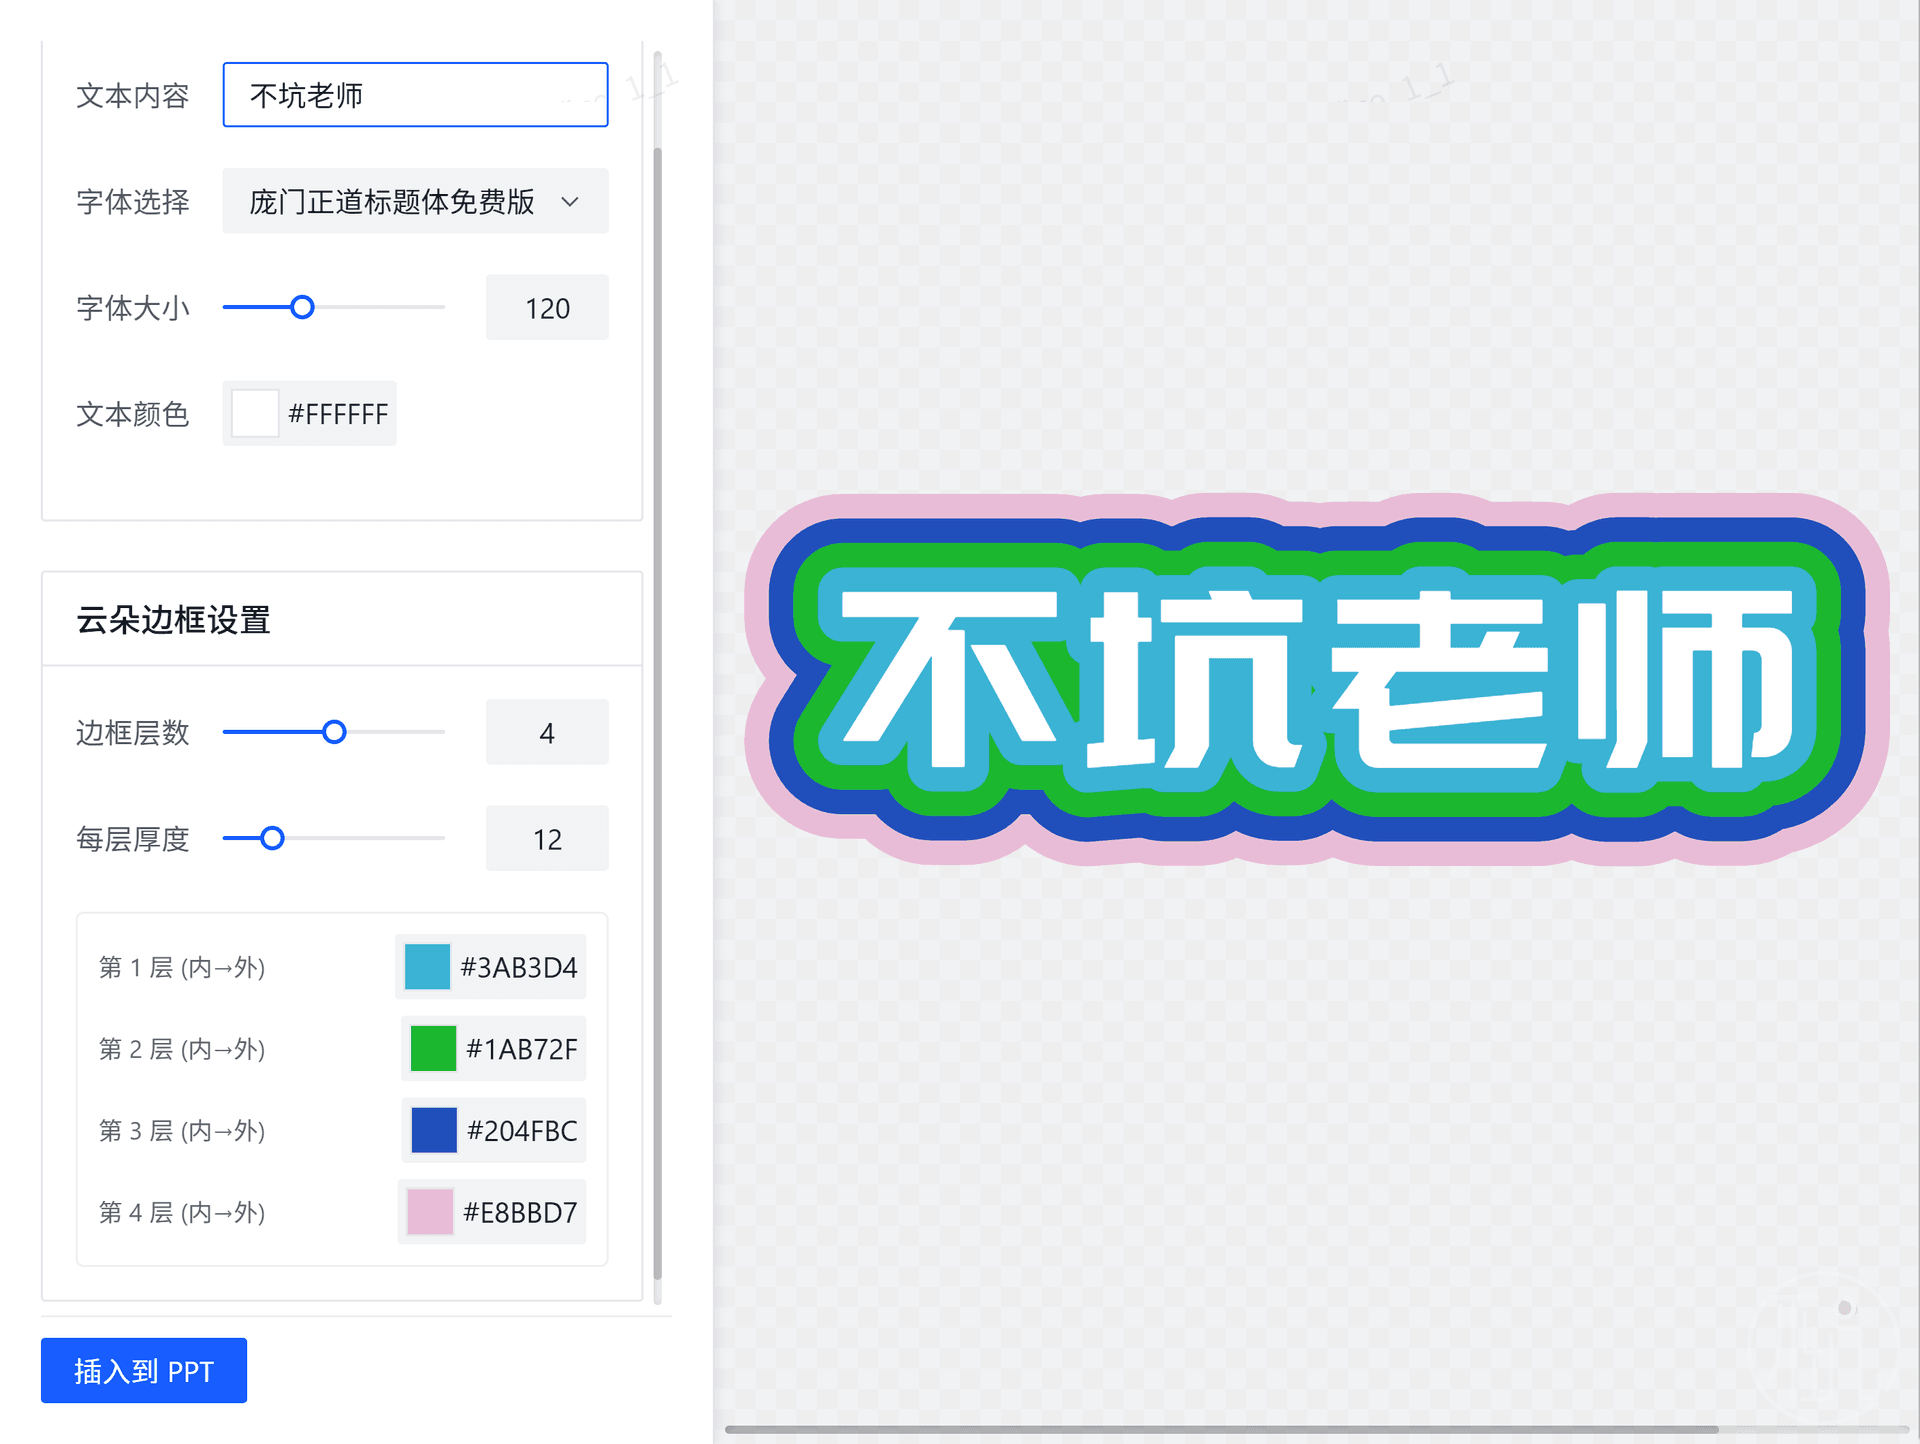Viewport: 1920px width, 1444px height.
Task: Click the layer thickness value 12
Action: coord(546,839)
